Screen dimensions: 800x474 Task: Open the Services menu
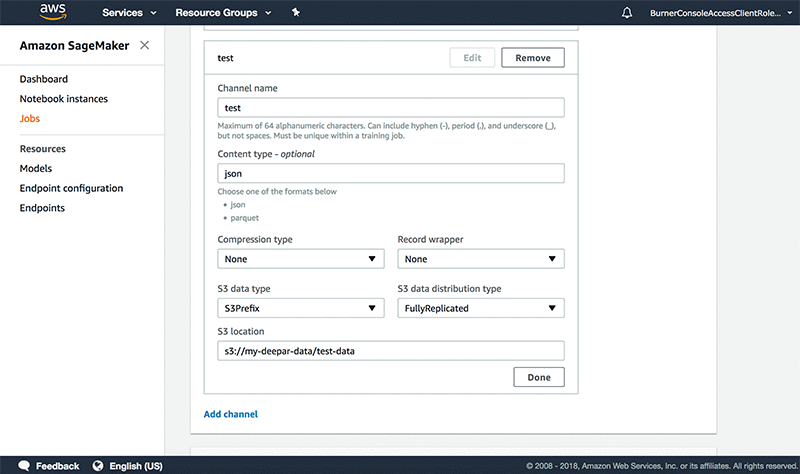click(x=129, y=13)
